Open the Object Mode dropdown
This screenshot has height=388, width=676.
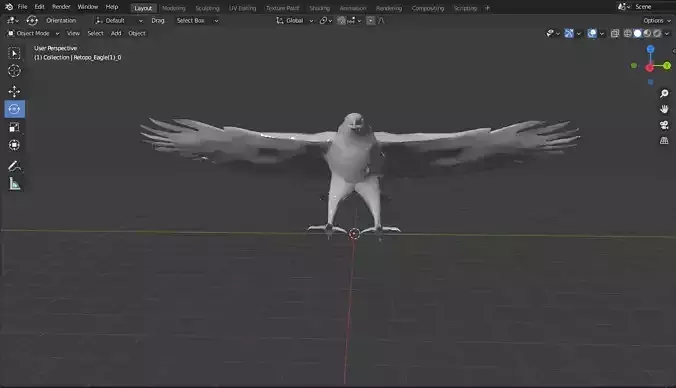(33, 33)
